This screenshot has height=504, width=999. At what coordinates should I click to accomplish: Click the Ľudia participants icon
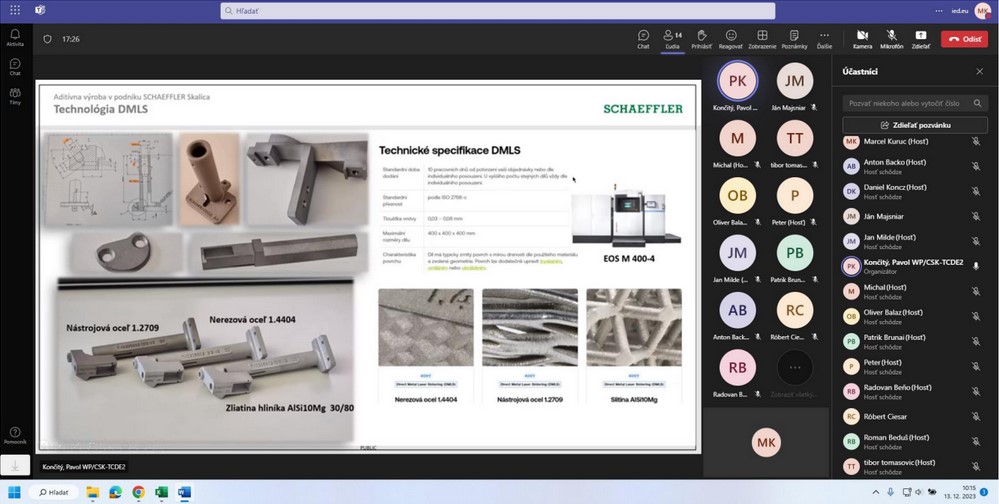(x=672, y=38)
